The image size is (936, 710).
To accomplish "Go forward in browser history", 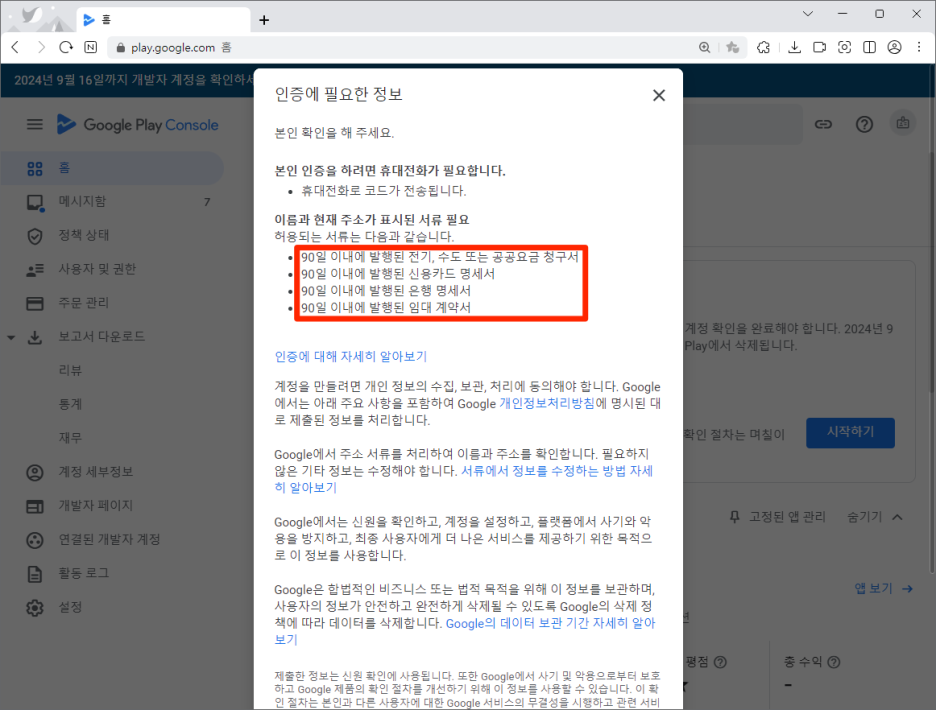I will pyautogui.click(x=41, y=47).
